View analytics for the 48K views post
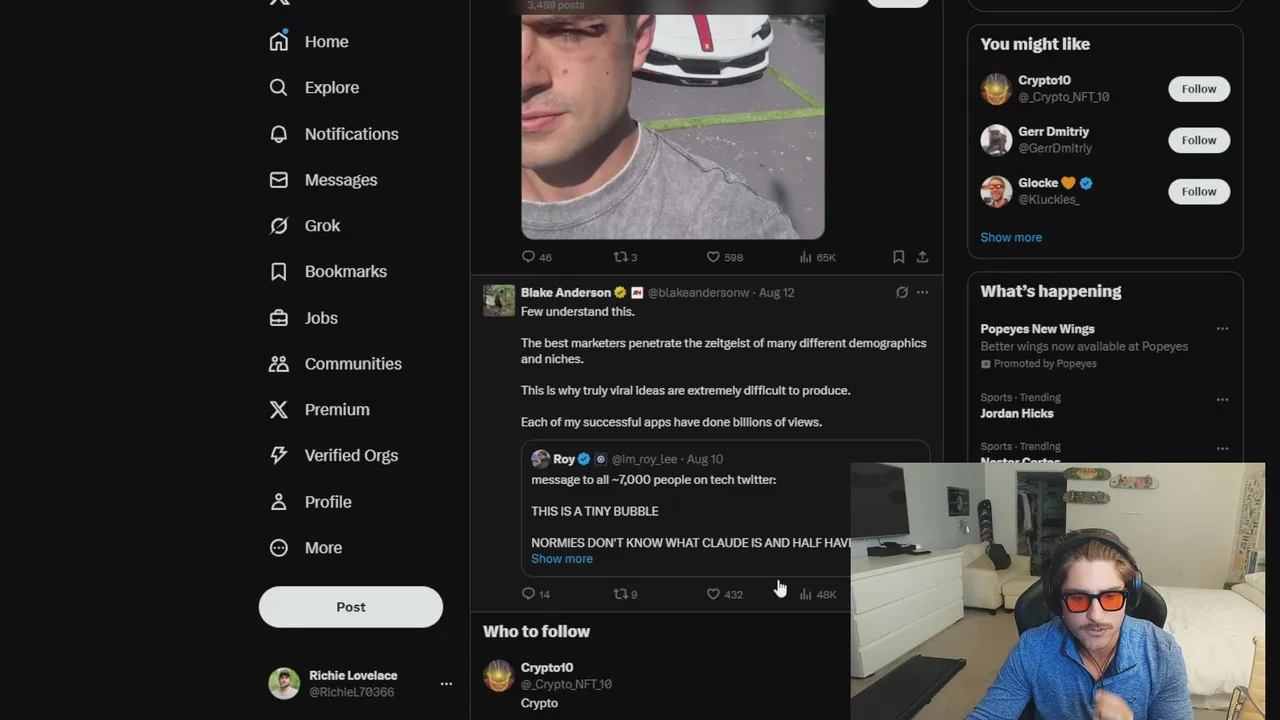The height and width of the screenshot is (720, 1280). point(806,594)
